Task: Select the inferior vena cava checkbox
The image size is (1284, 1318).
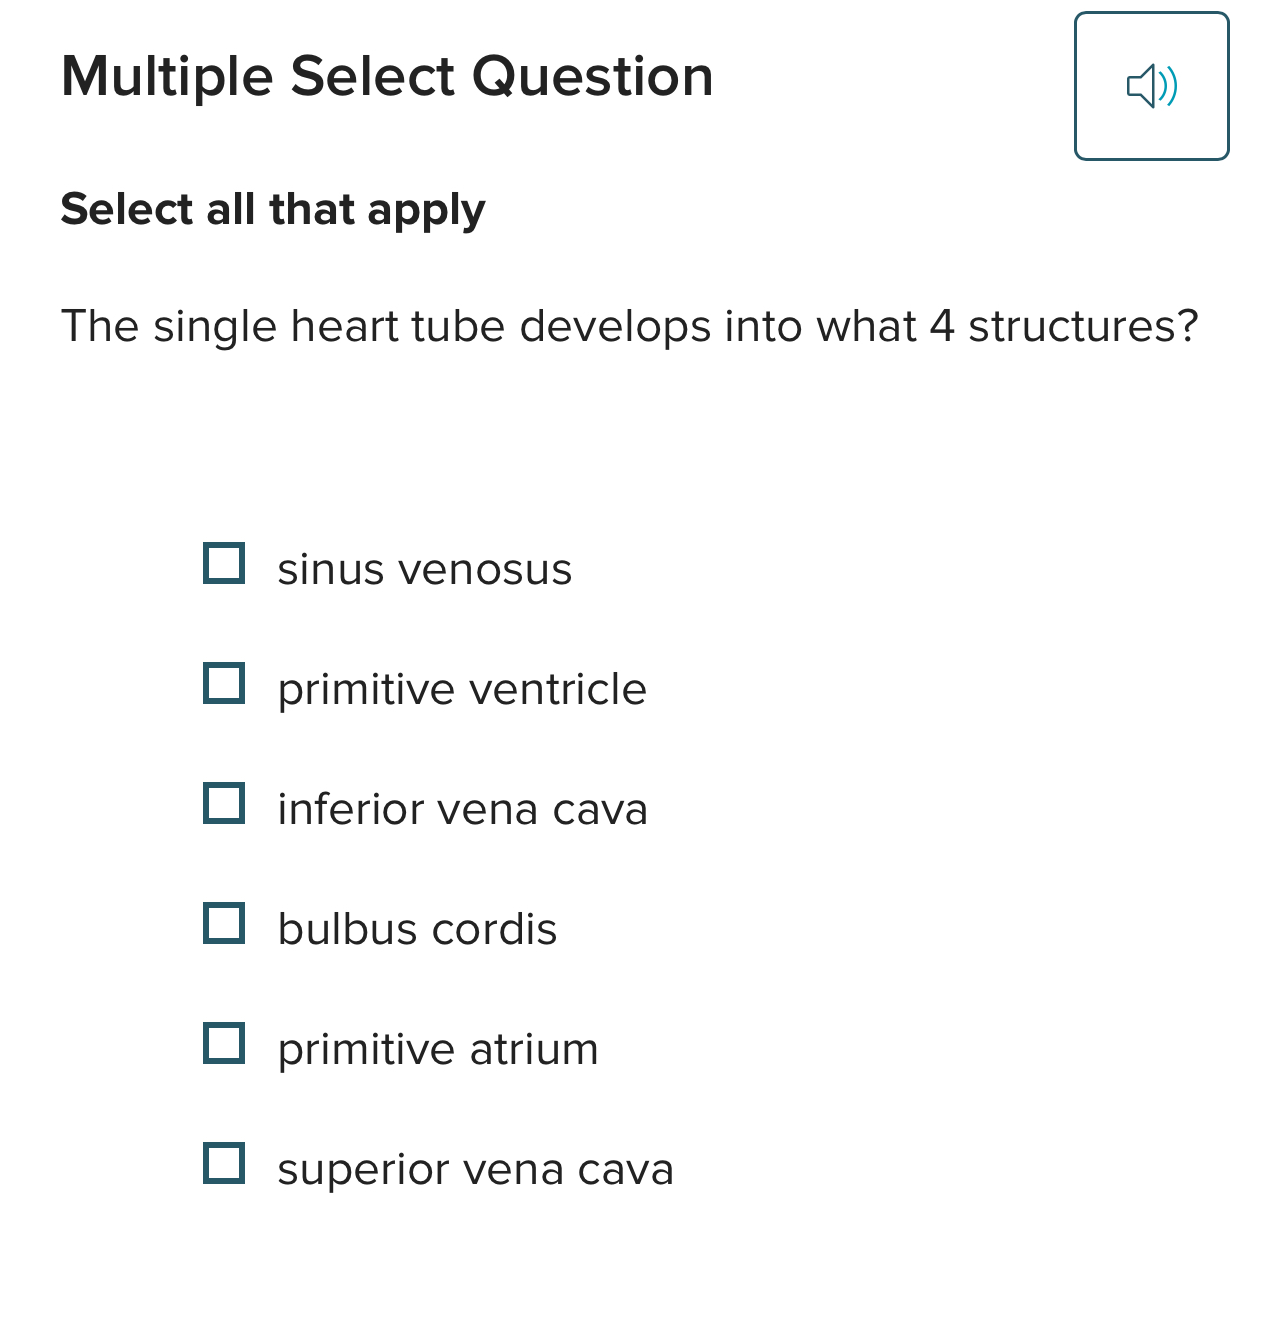Action: point(224,803)
